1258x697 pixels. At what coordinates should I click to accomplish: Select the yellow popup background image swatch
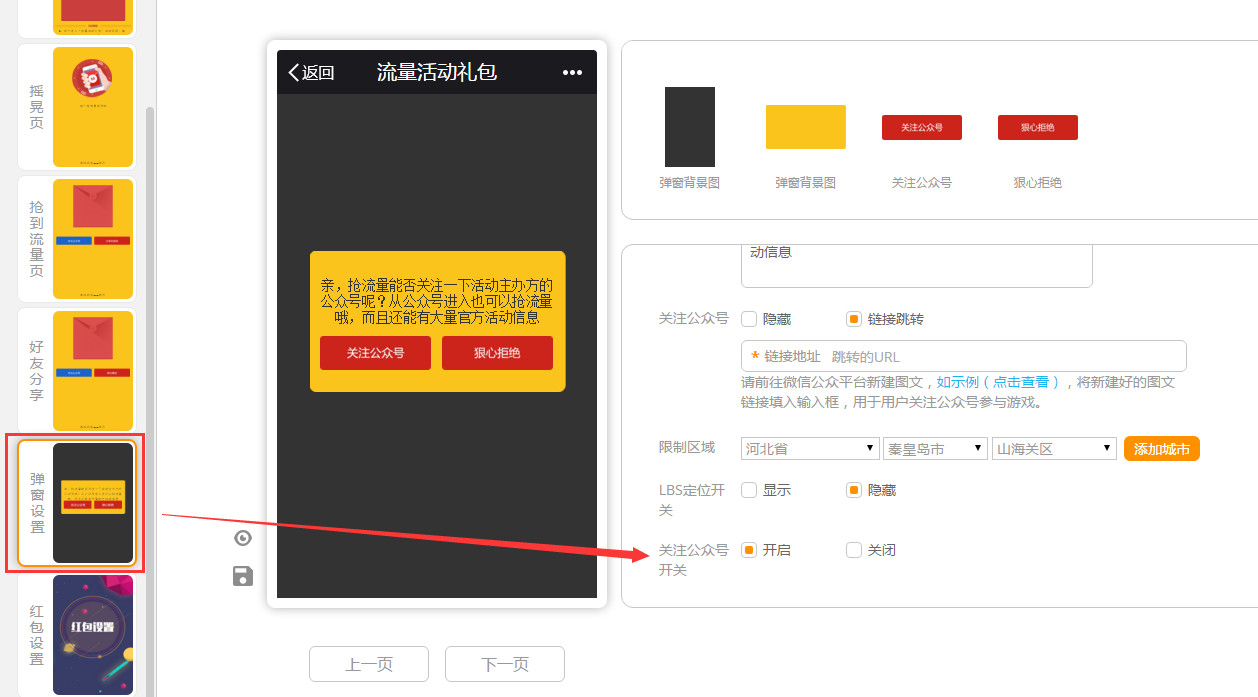click(805, 127)
